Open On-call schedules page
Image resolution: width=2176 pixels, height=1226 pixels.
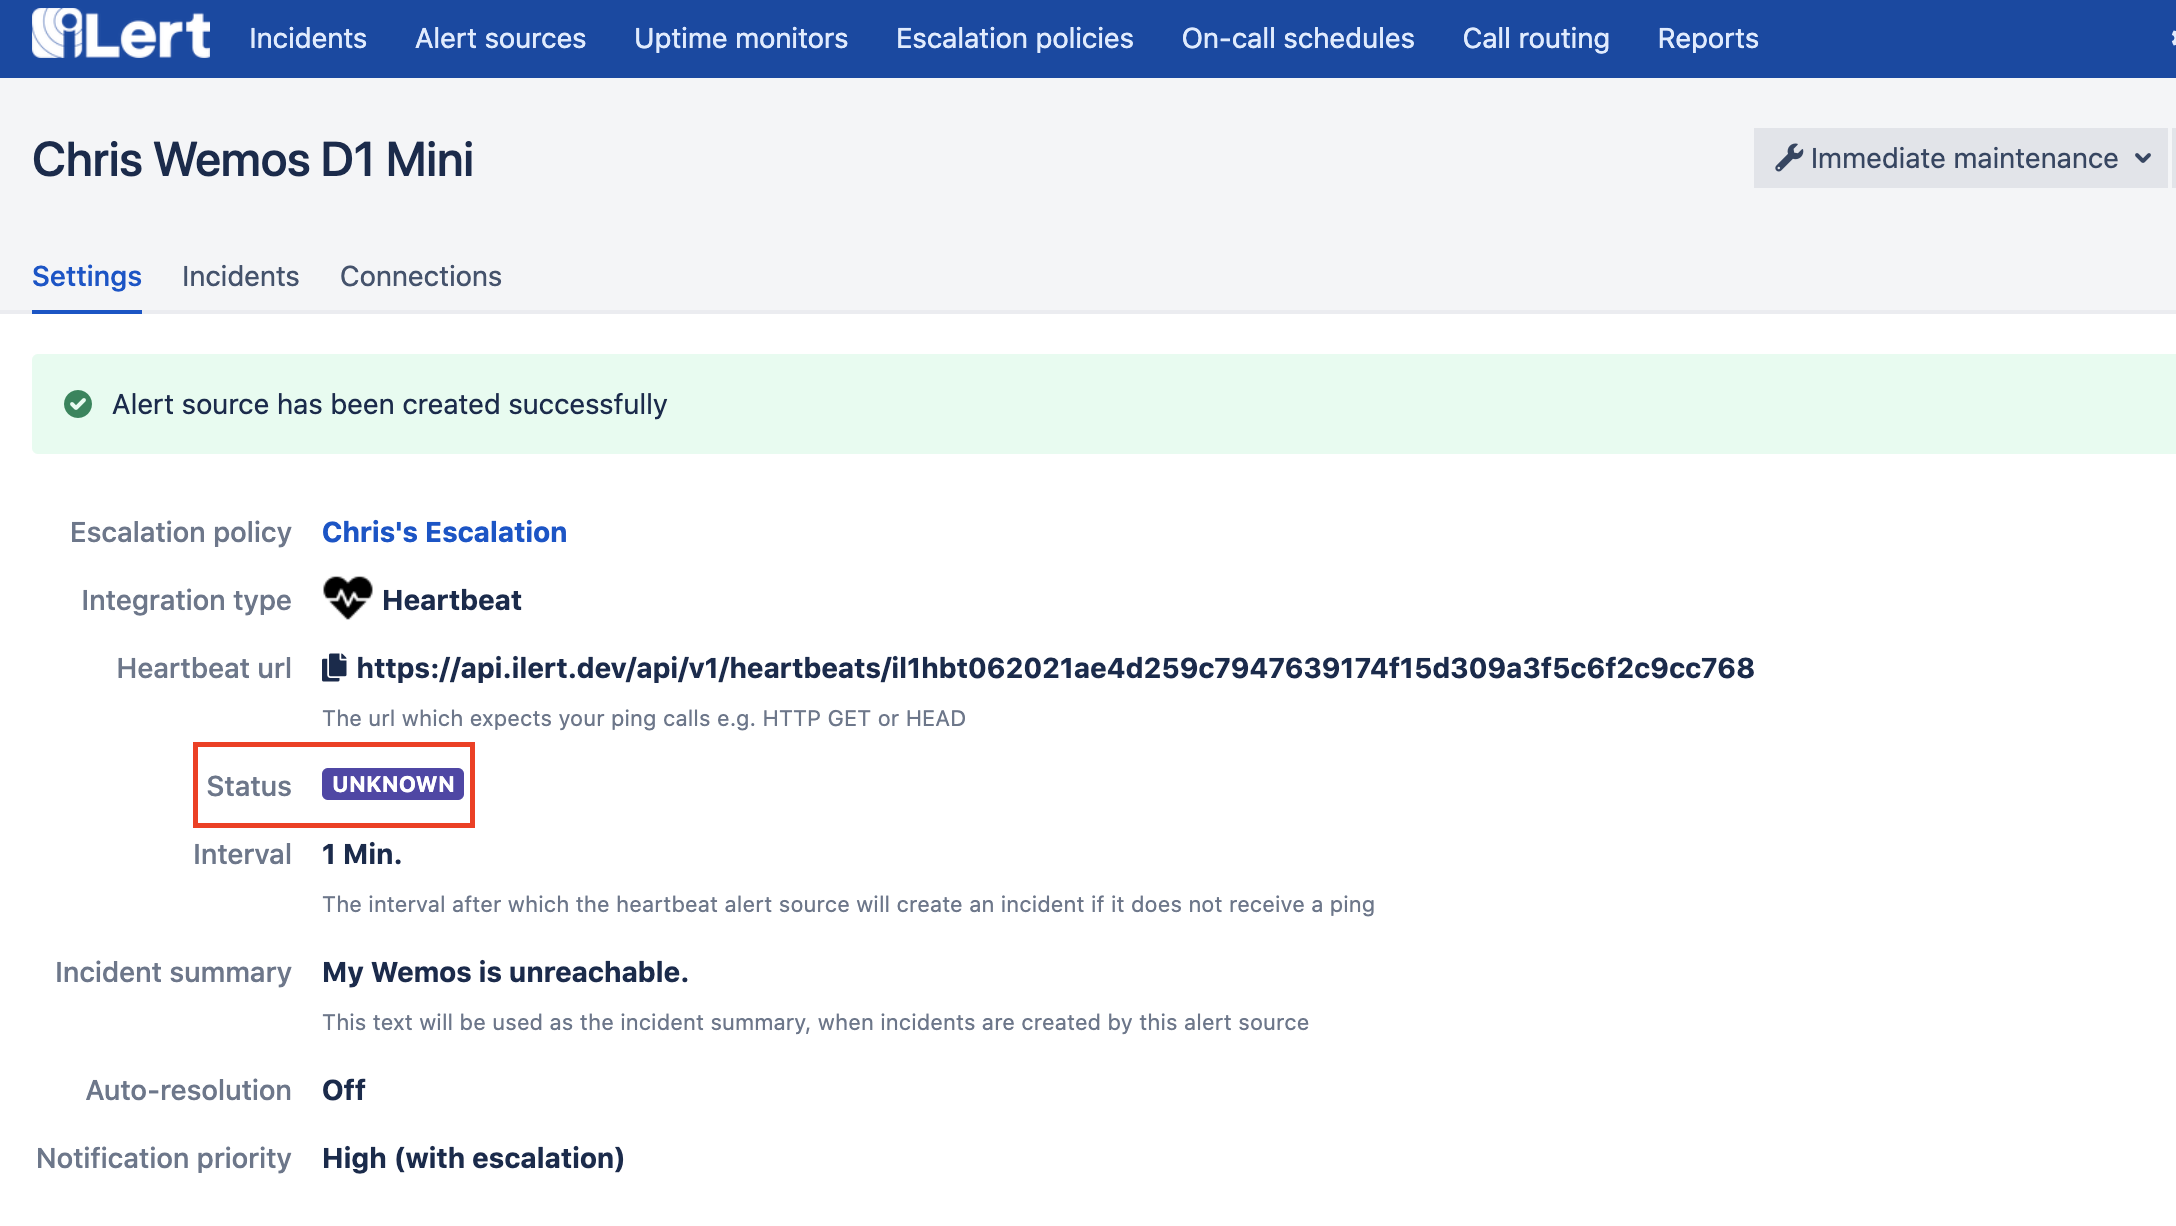point(1298,38)
